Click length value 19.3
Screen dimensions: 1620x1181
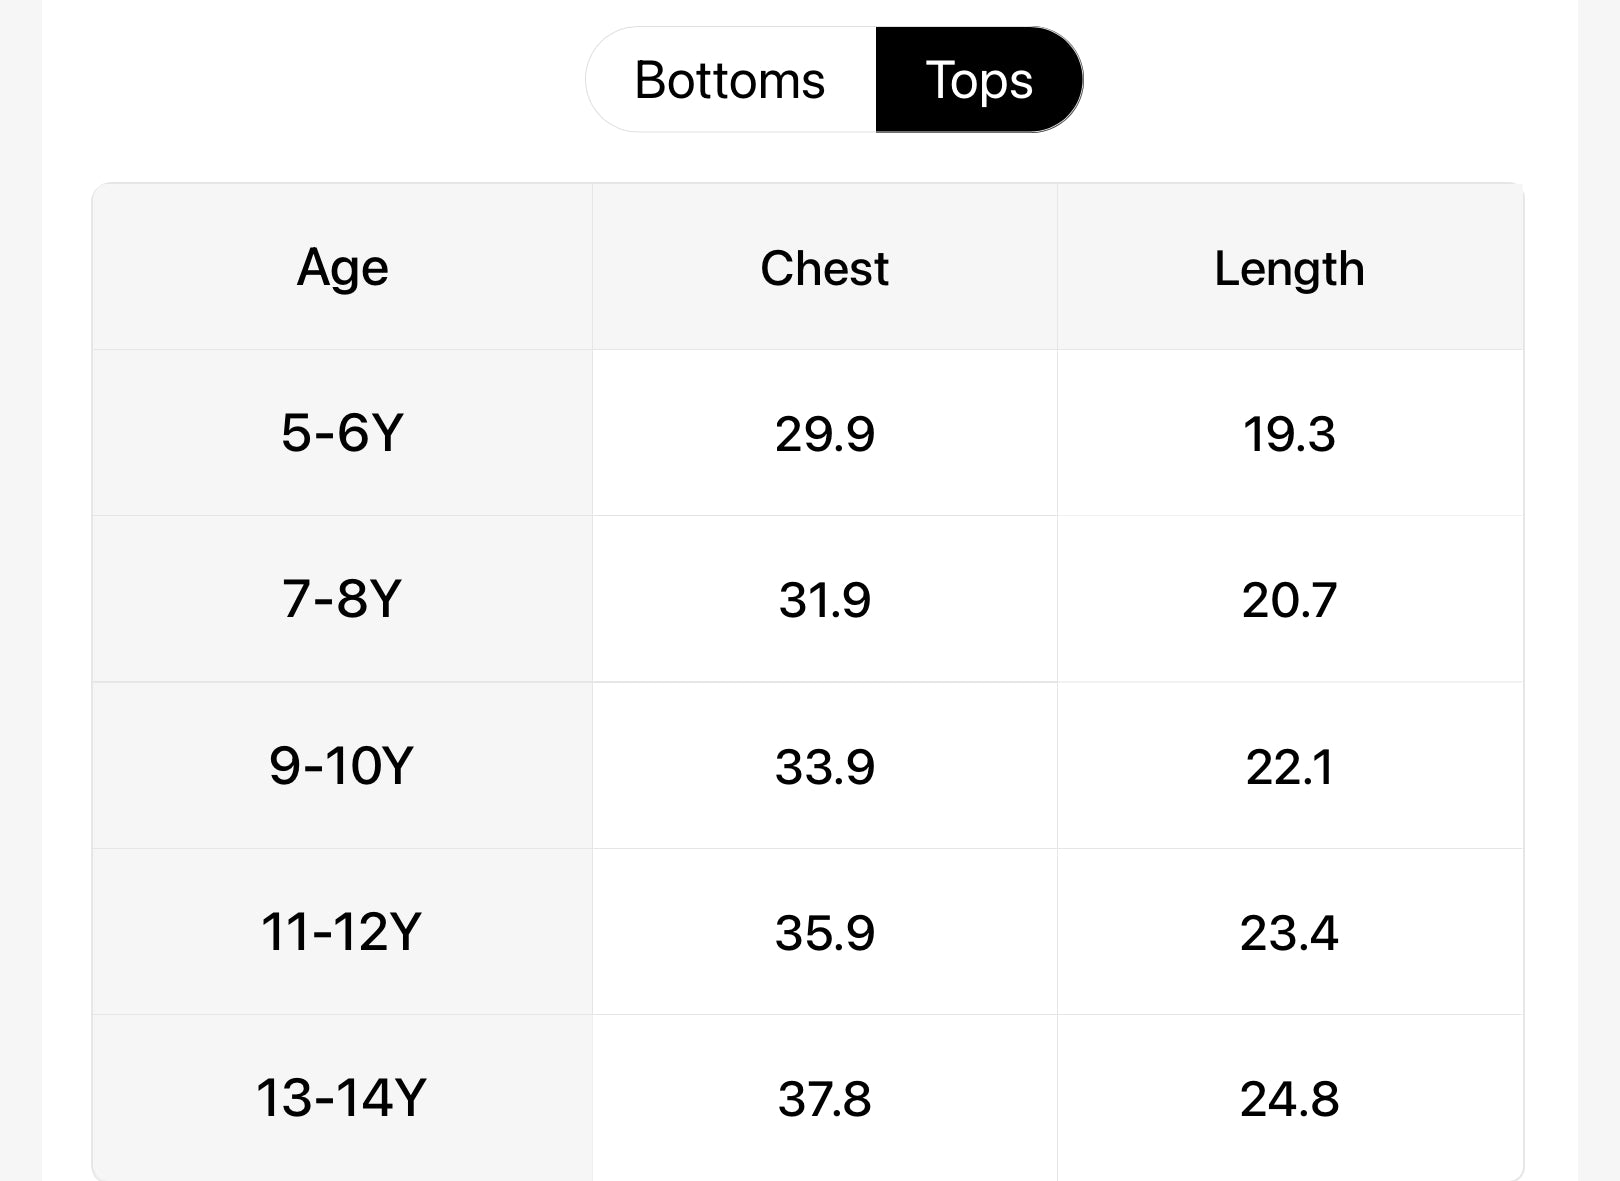(x=1289, y=434)
